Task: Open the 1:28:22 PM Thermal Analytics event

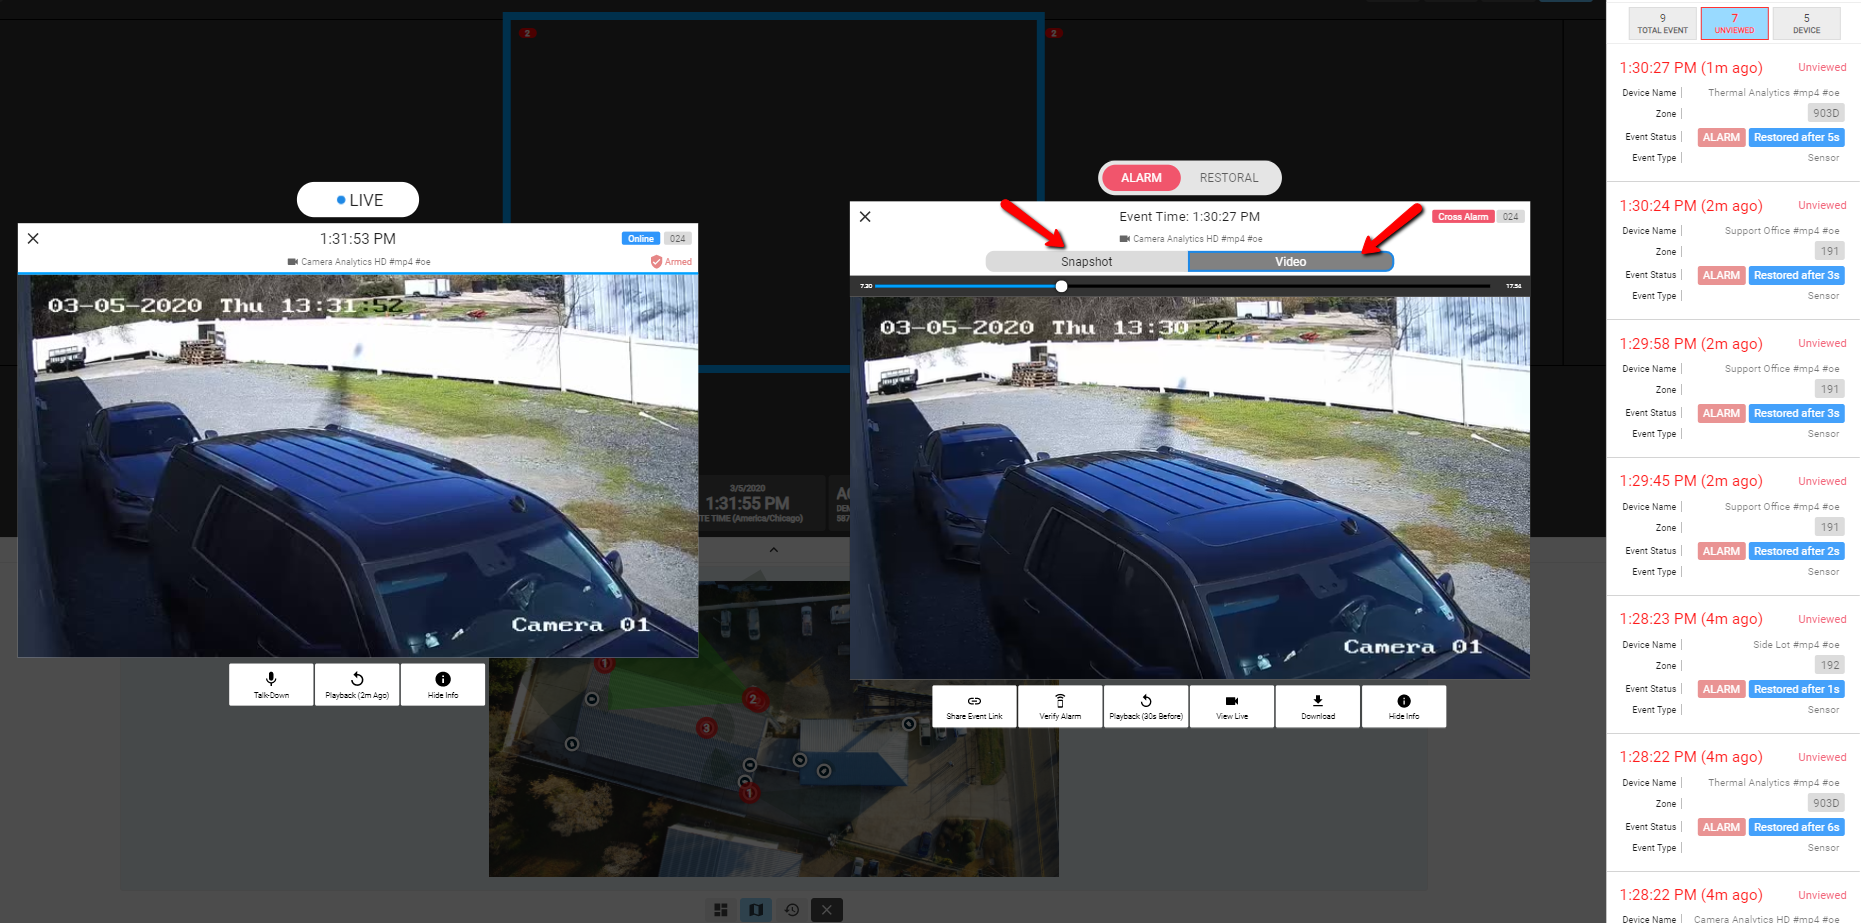Action: [x=1733, y=802]
